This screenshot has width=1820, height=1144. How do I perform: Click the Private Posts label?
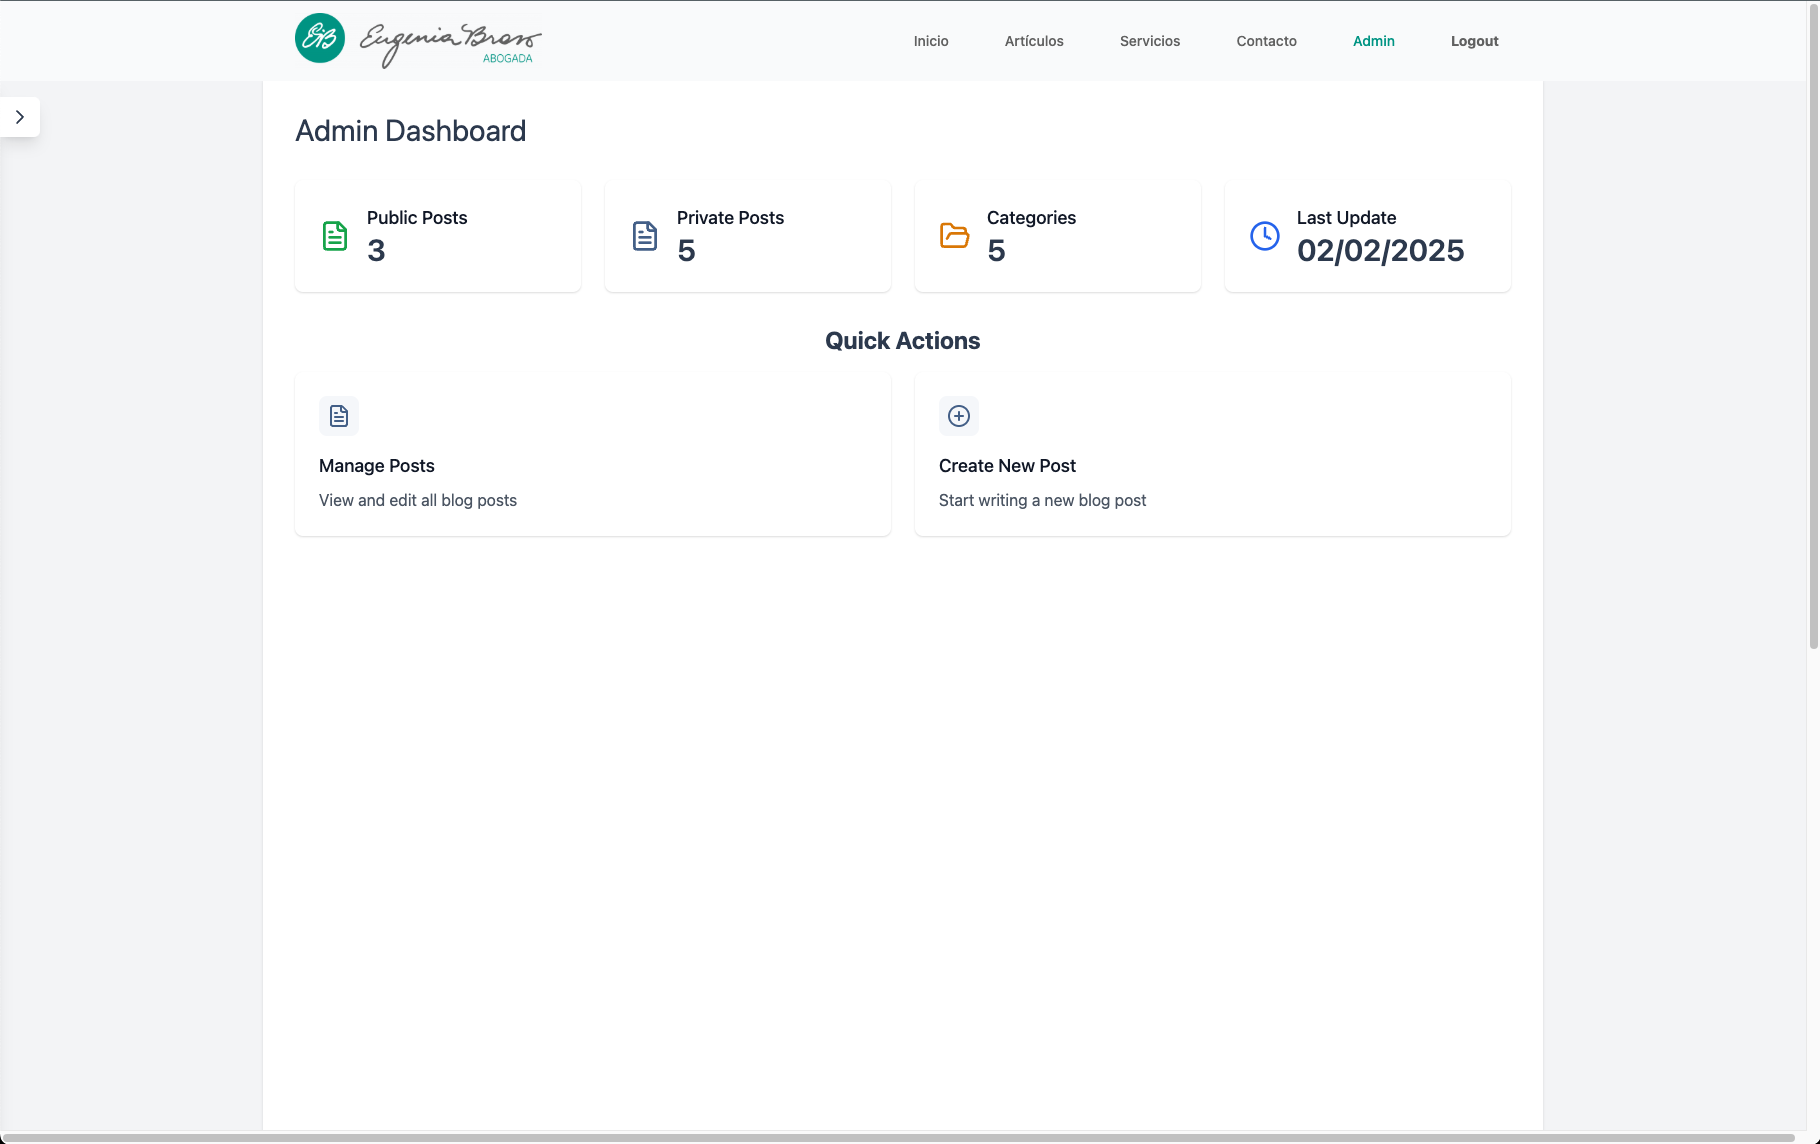730,218
